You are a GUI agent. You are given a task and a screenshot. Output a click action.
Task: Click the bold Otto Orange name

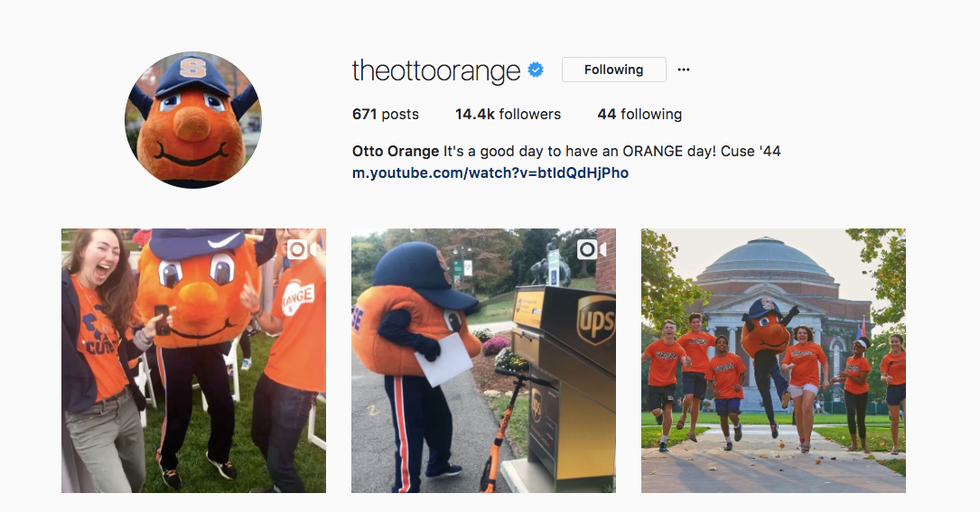[x=396, y=151]
